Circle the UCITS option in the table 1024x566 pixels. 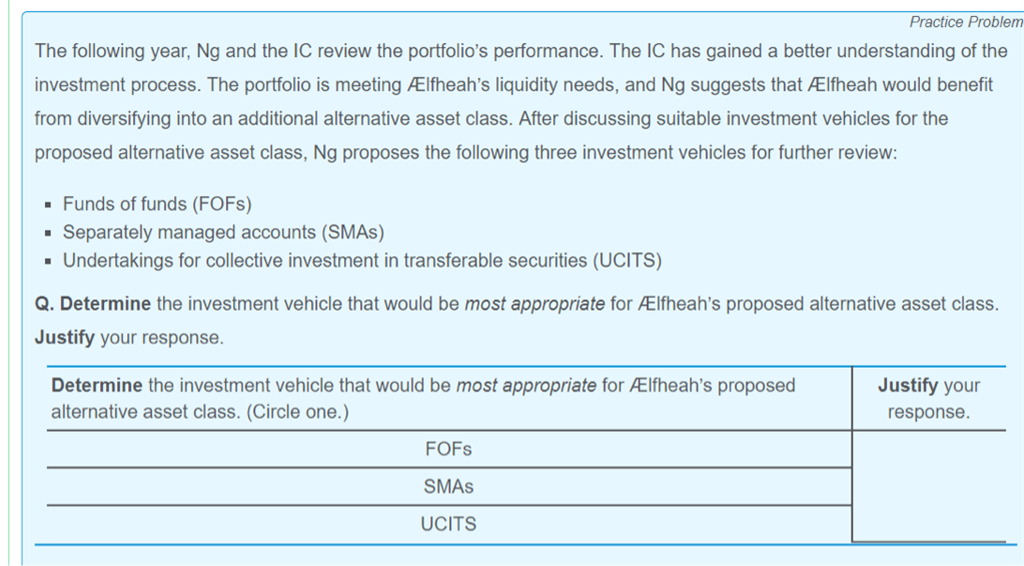[x=448, y=524]
